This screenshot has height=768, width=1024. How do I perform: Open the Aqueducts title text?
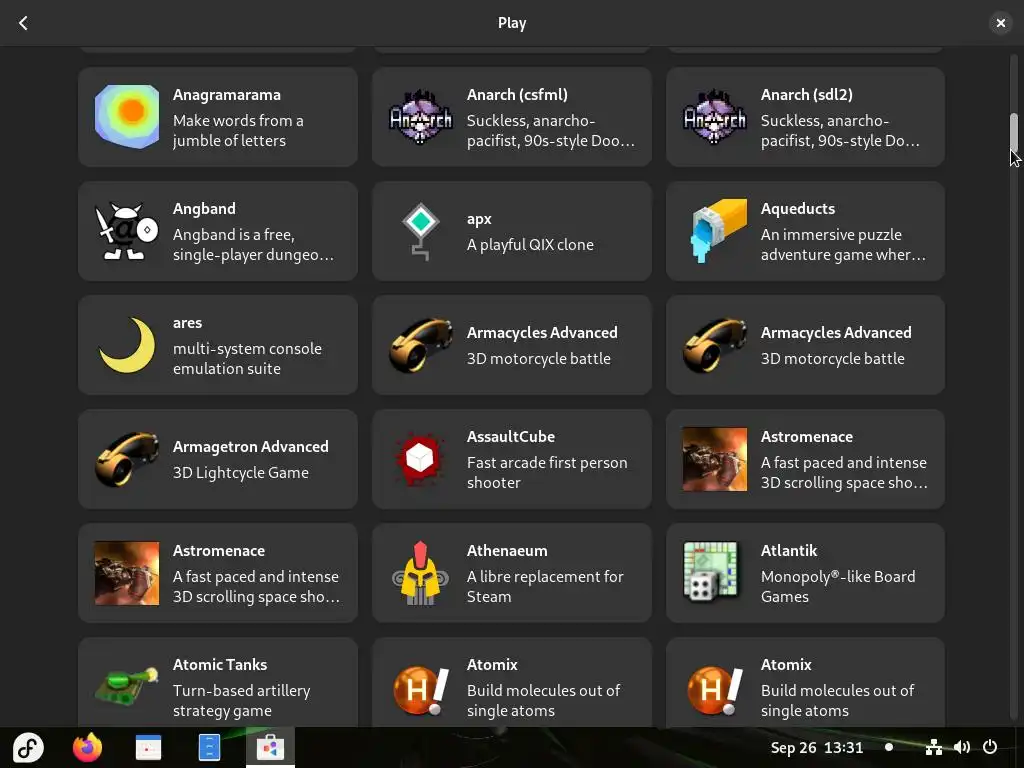coord(797,209)
